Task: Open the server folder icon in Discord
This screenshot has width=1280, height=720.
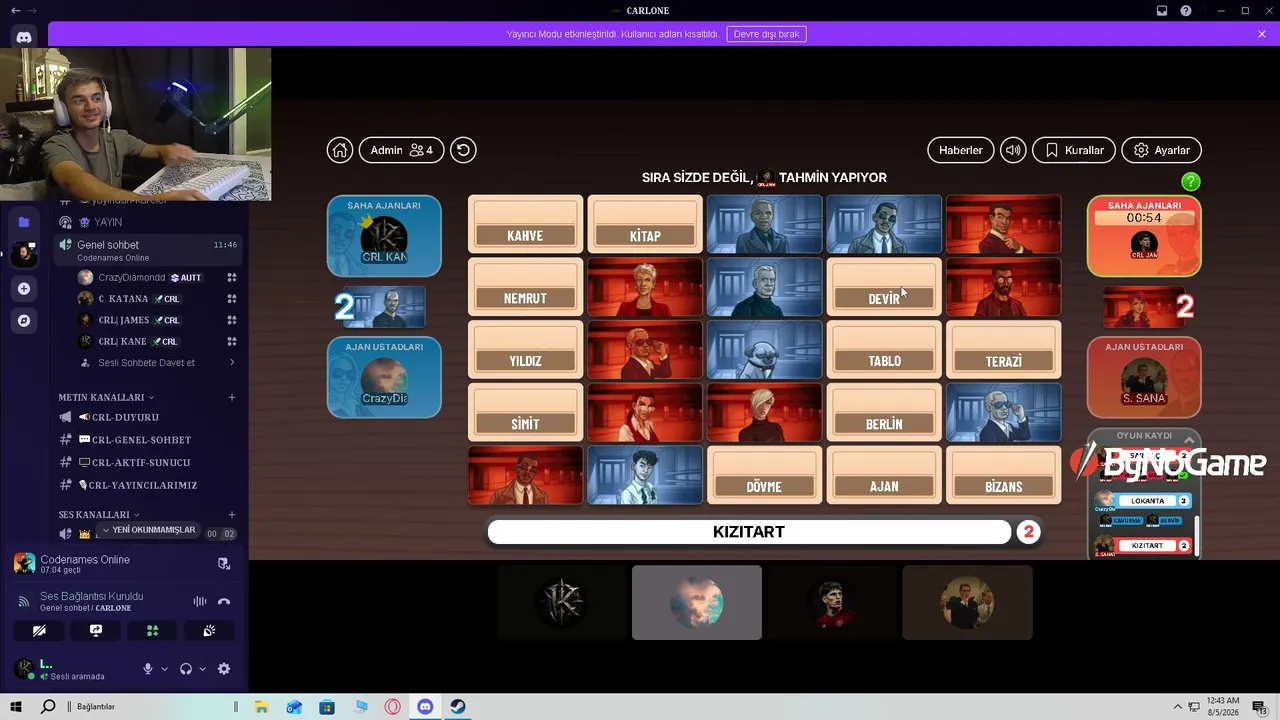Action: (x=24, y=221)
